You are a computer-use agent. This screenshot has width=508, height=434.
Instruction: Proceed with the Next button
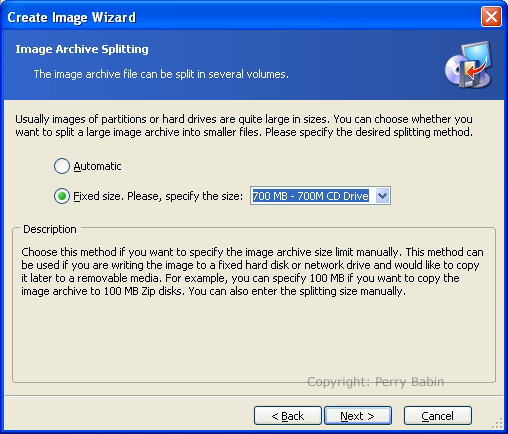click(358, 416)
